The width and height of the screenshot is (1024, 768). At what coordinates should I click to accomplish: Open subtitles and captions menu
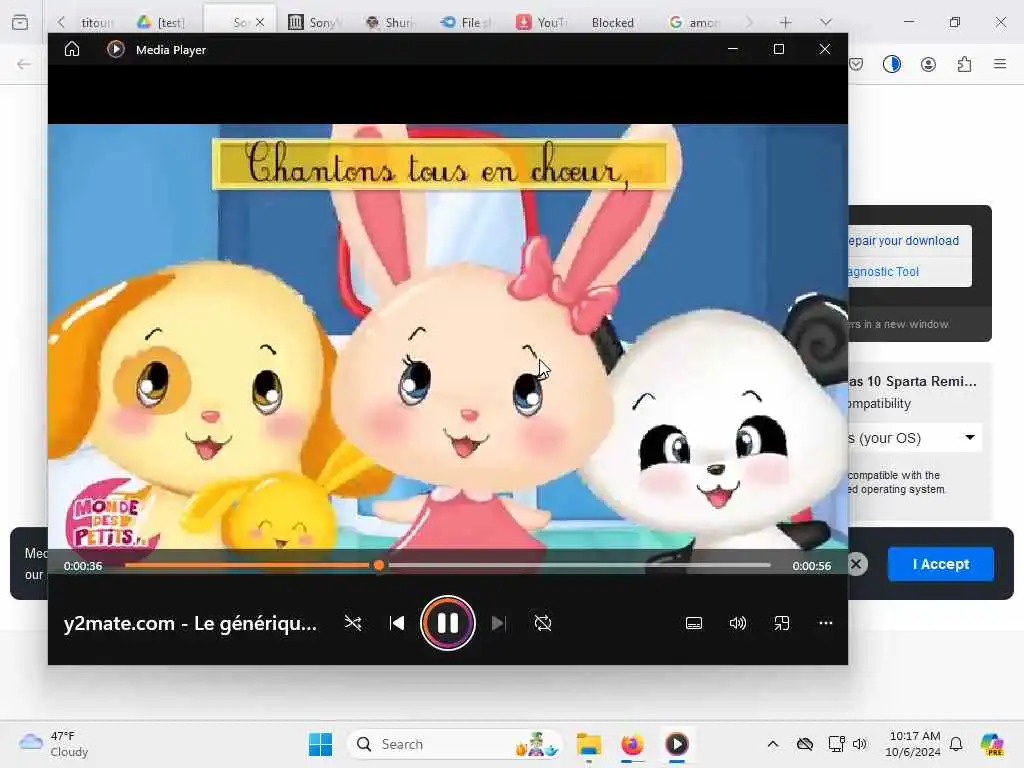(x=694, y=623)
